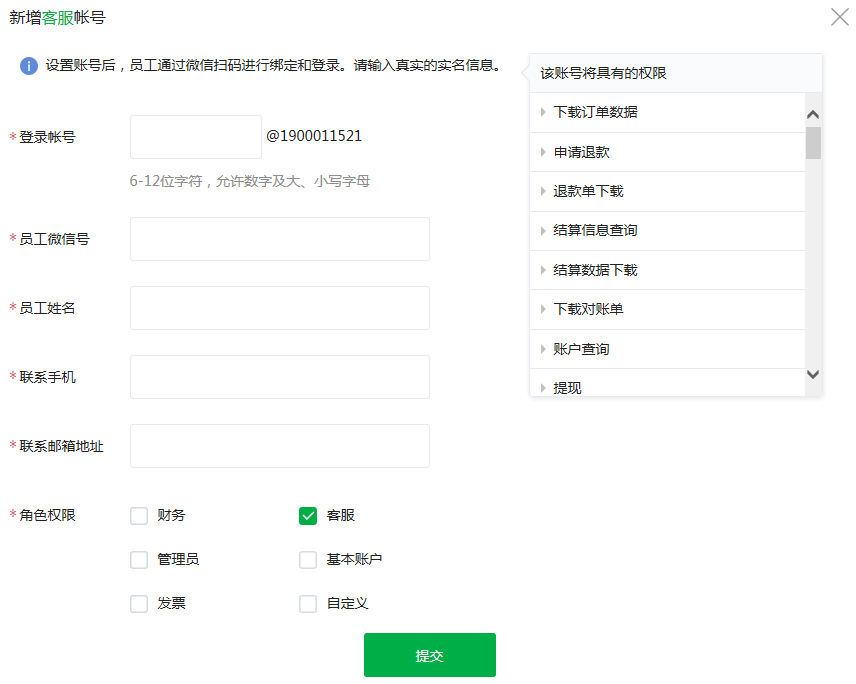Check the 自定义 role checkbox
This screenshot has width=856, height=684.
(308, 604)
